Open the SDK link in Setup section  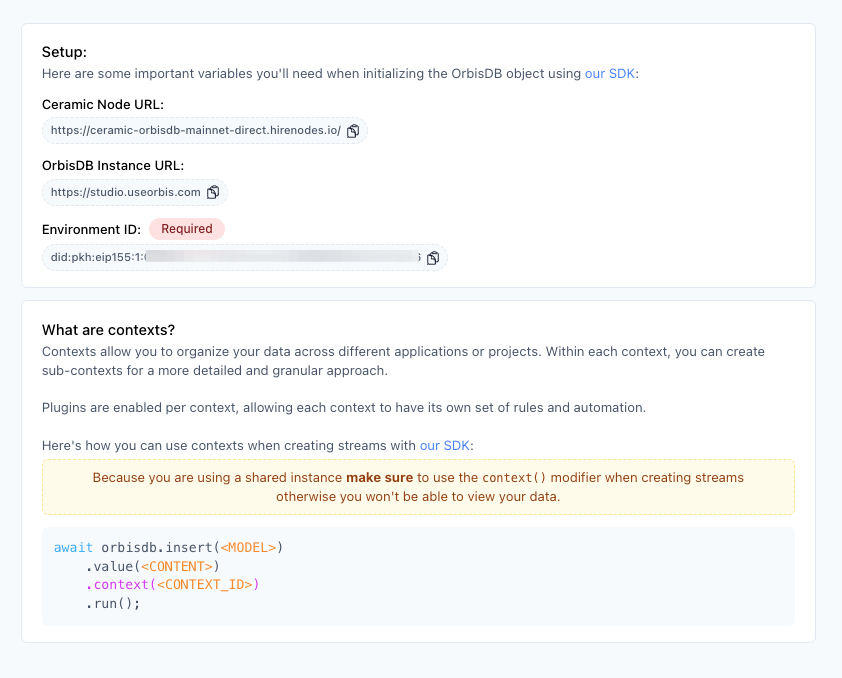[x=609, y=73]
